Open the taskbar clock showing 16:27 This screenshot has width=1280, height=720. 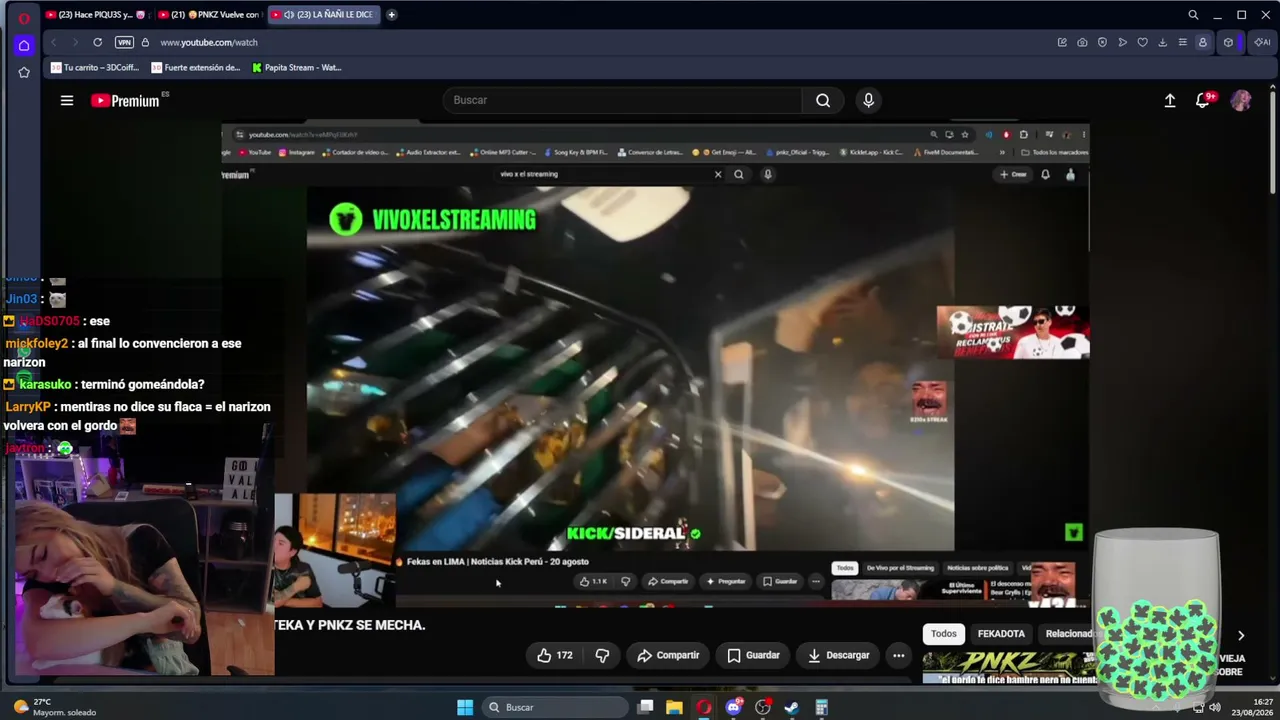(1255, 707)
